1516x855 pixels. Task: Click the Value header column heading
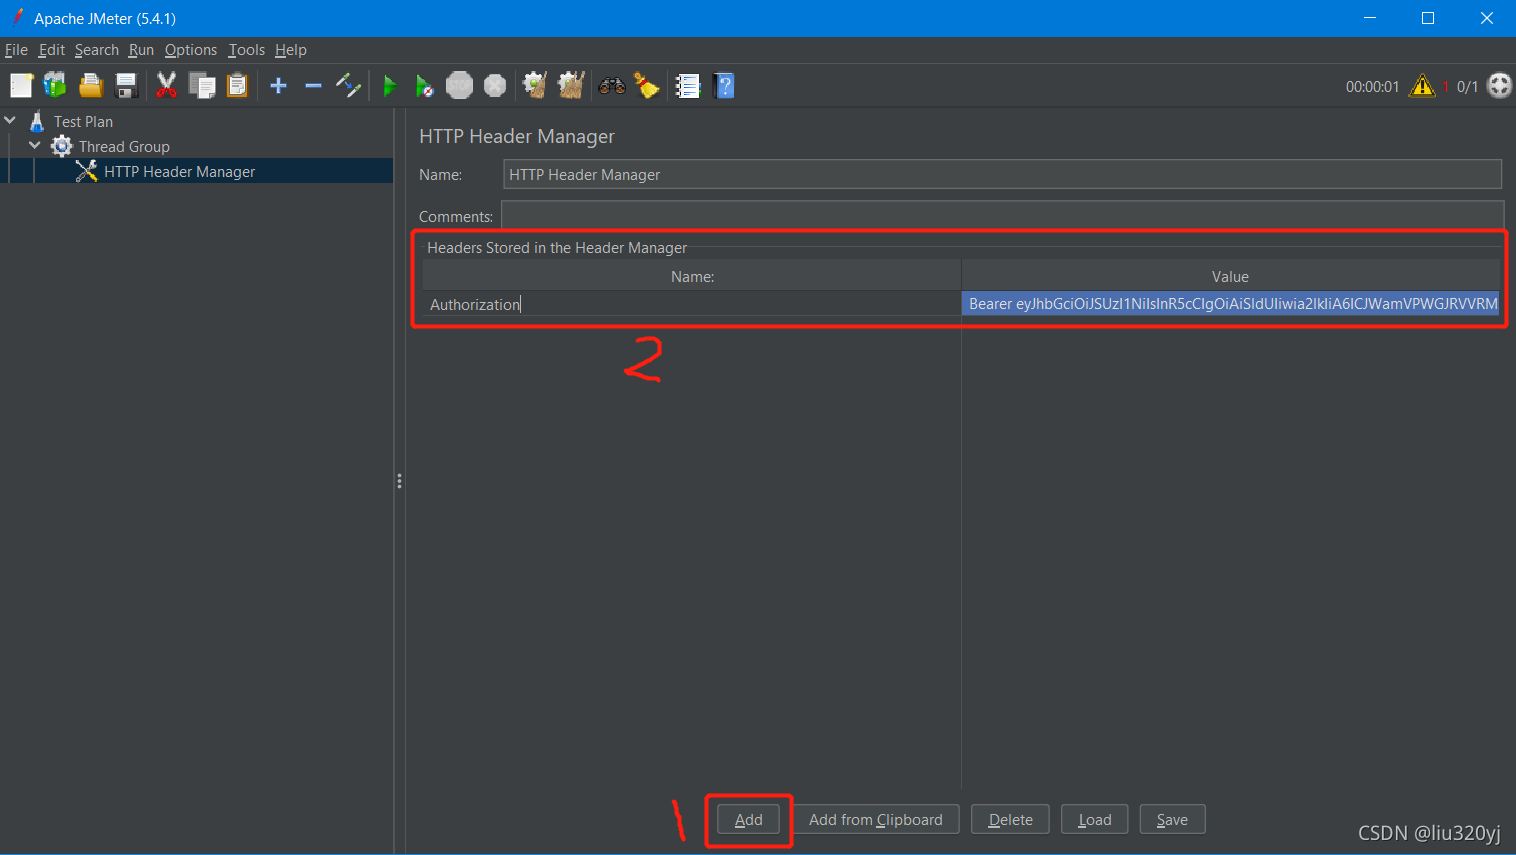click(1231, 276)
